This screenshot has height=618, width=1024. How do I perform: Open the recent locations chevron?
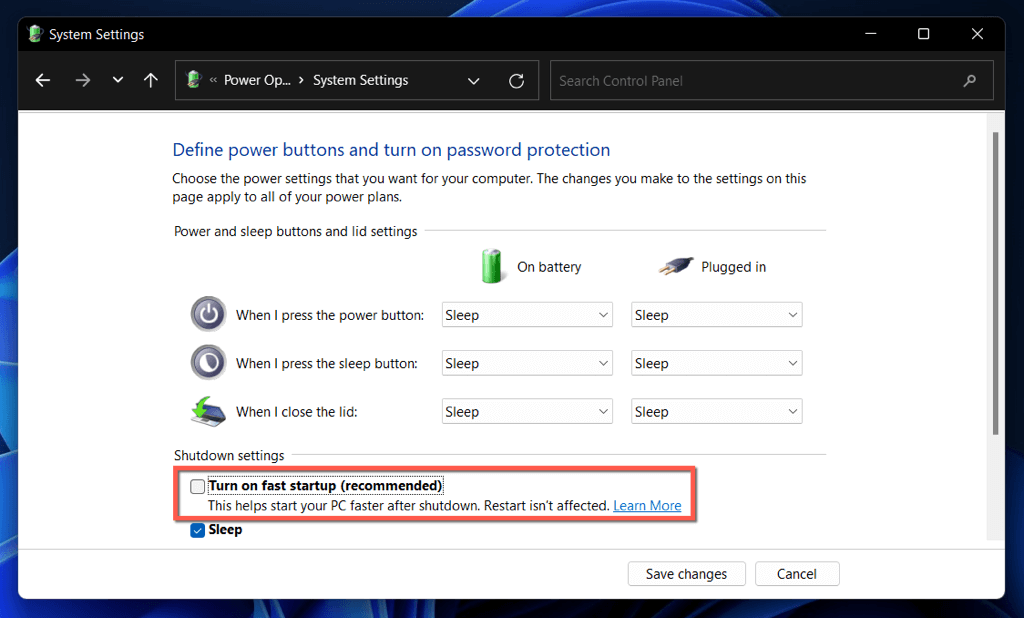click(118, 81)
